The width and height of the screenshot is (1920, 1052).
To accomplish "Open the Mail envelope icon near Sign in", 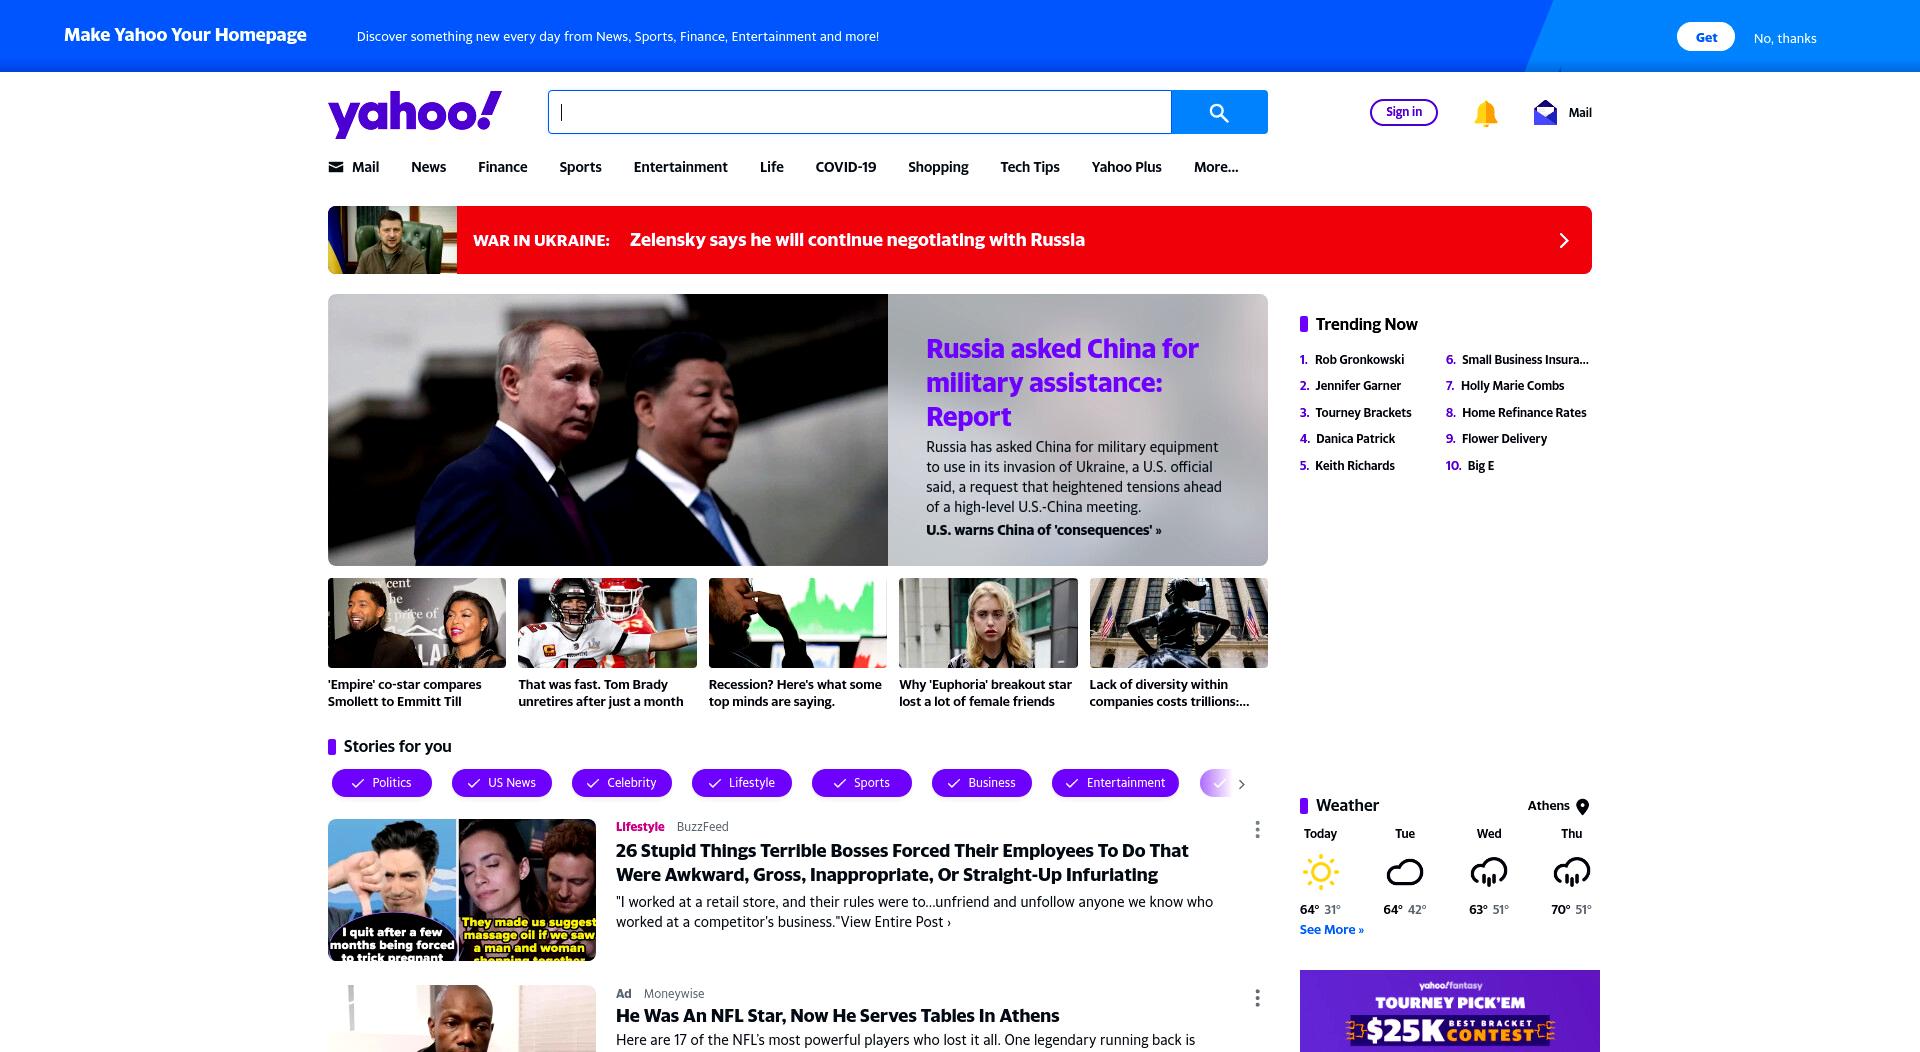I will [1545, 112].
